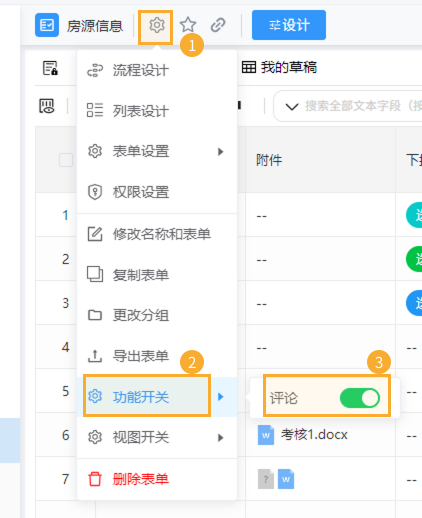Open the gray unknown file icon in row 7
The height and width of the screenshot is (518, 422).
266,479
